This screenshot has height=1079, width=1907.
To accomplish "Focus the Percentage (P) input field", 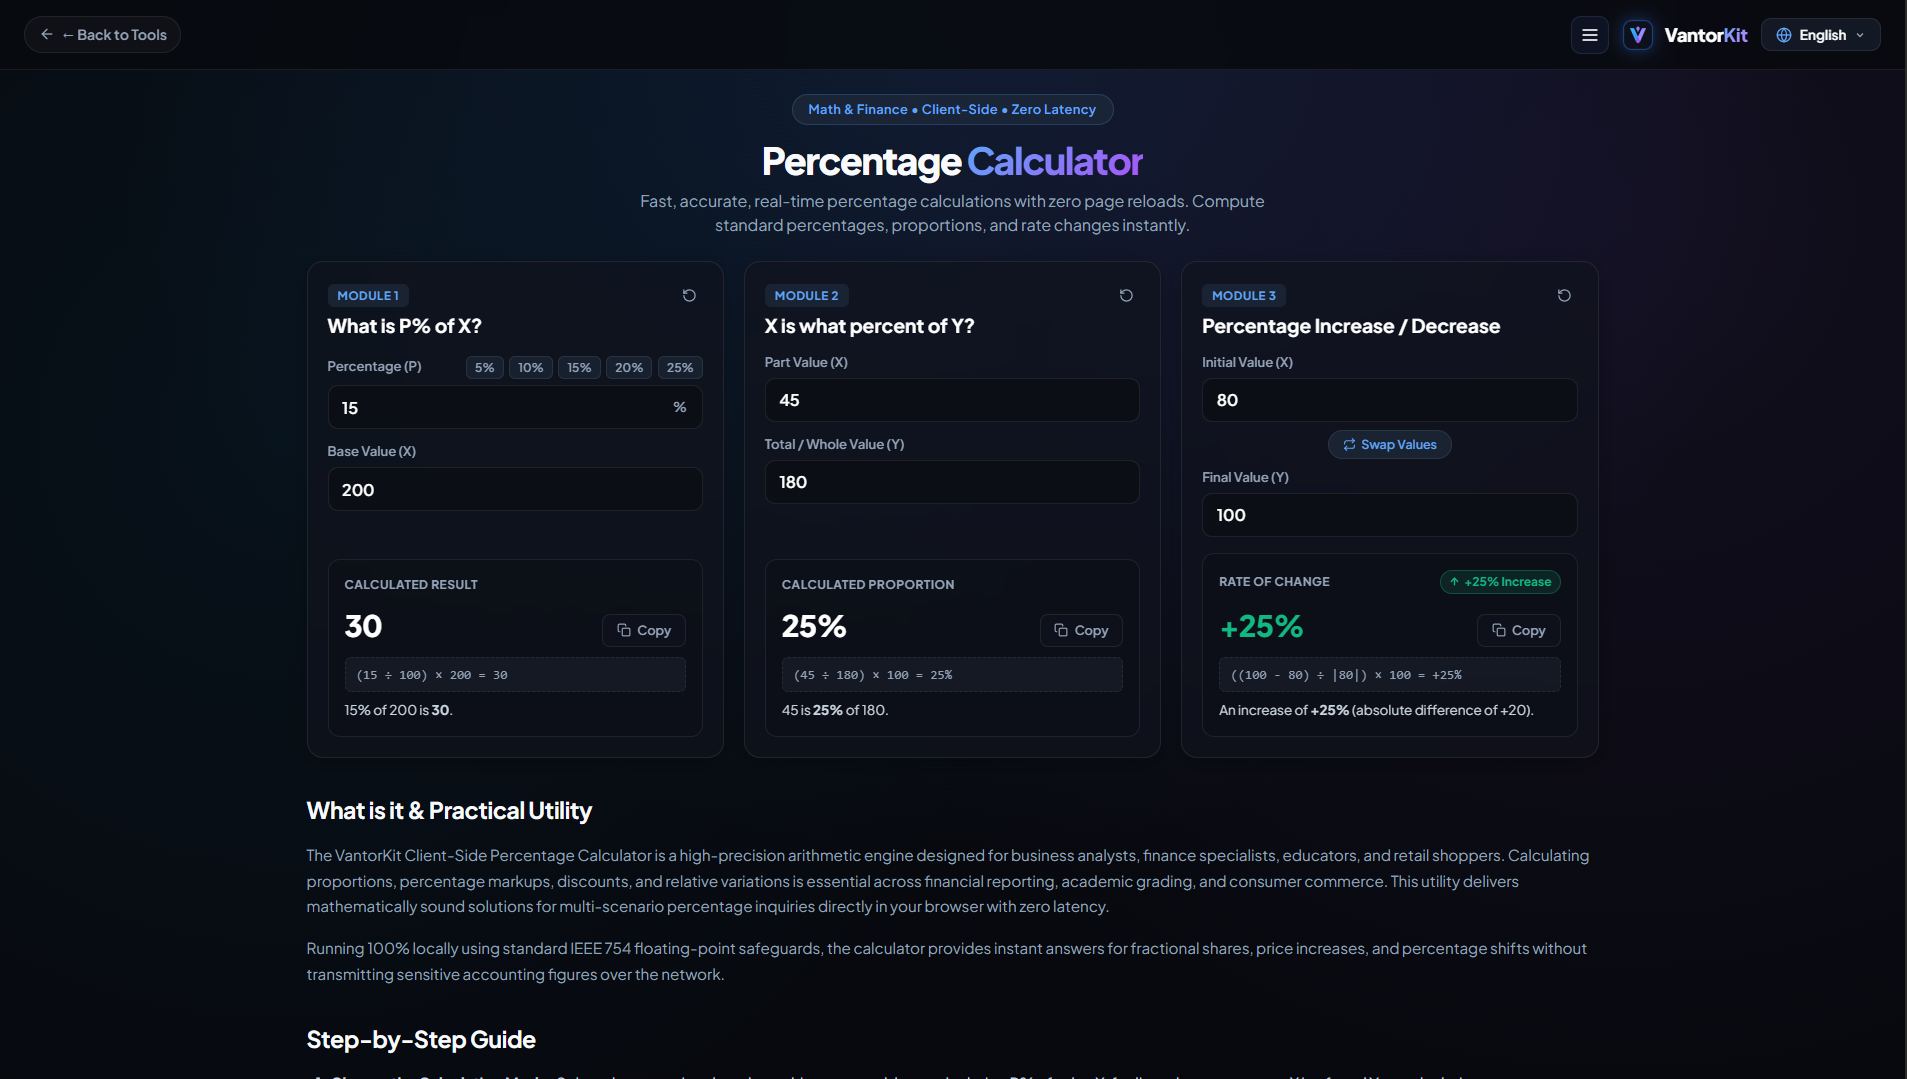I will tap(515, 408).
